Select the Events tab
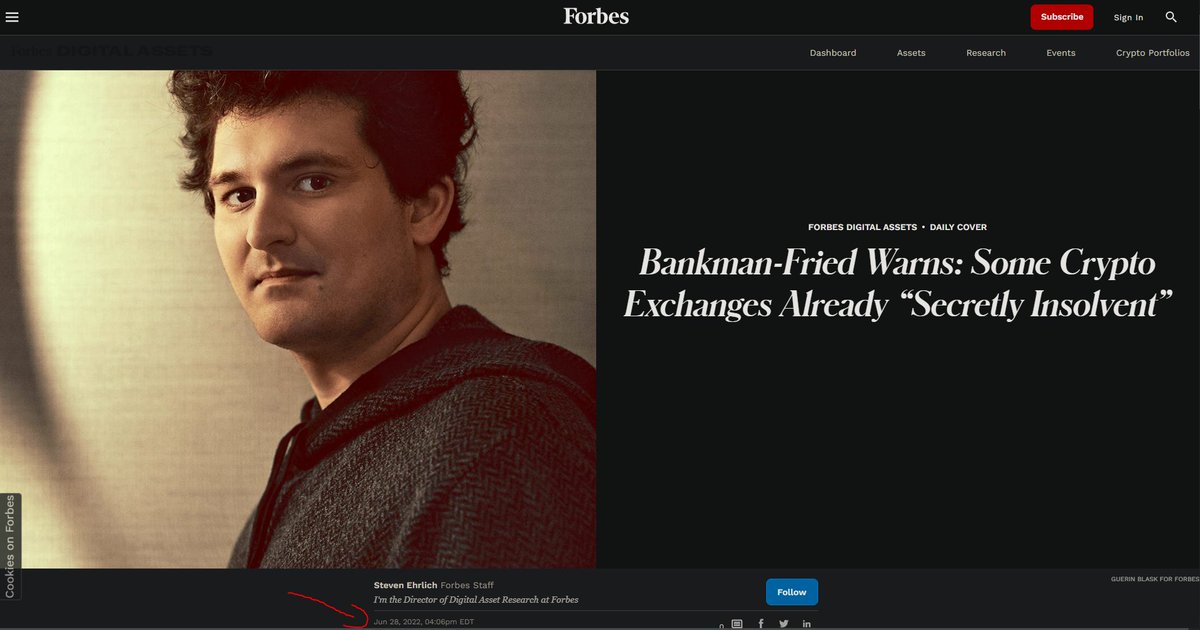 (1061, 53)
